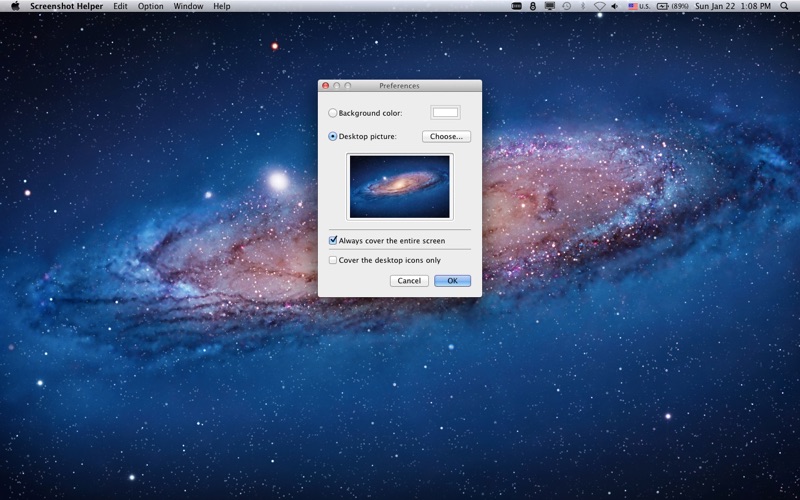Open Spotlight search magnifier icon
This screenshot has height=500, width=800.
click(784, 6)
